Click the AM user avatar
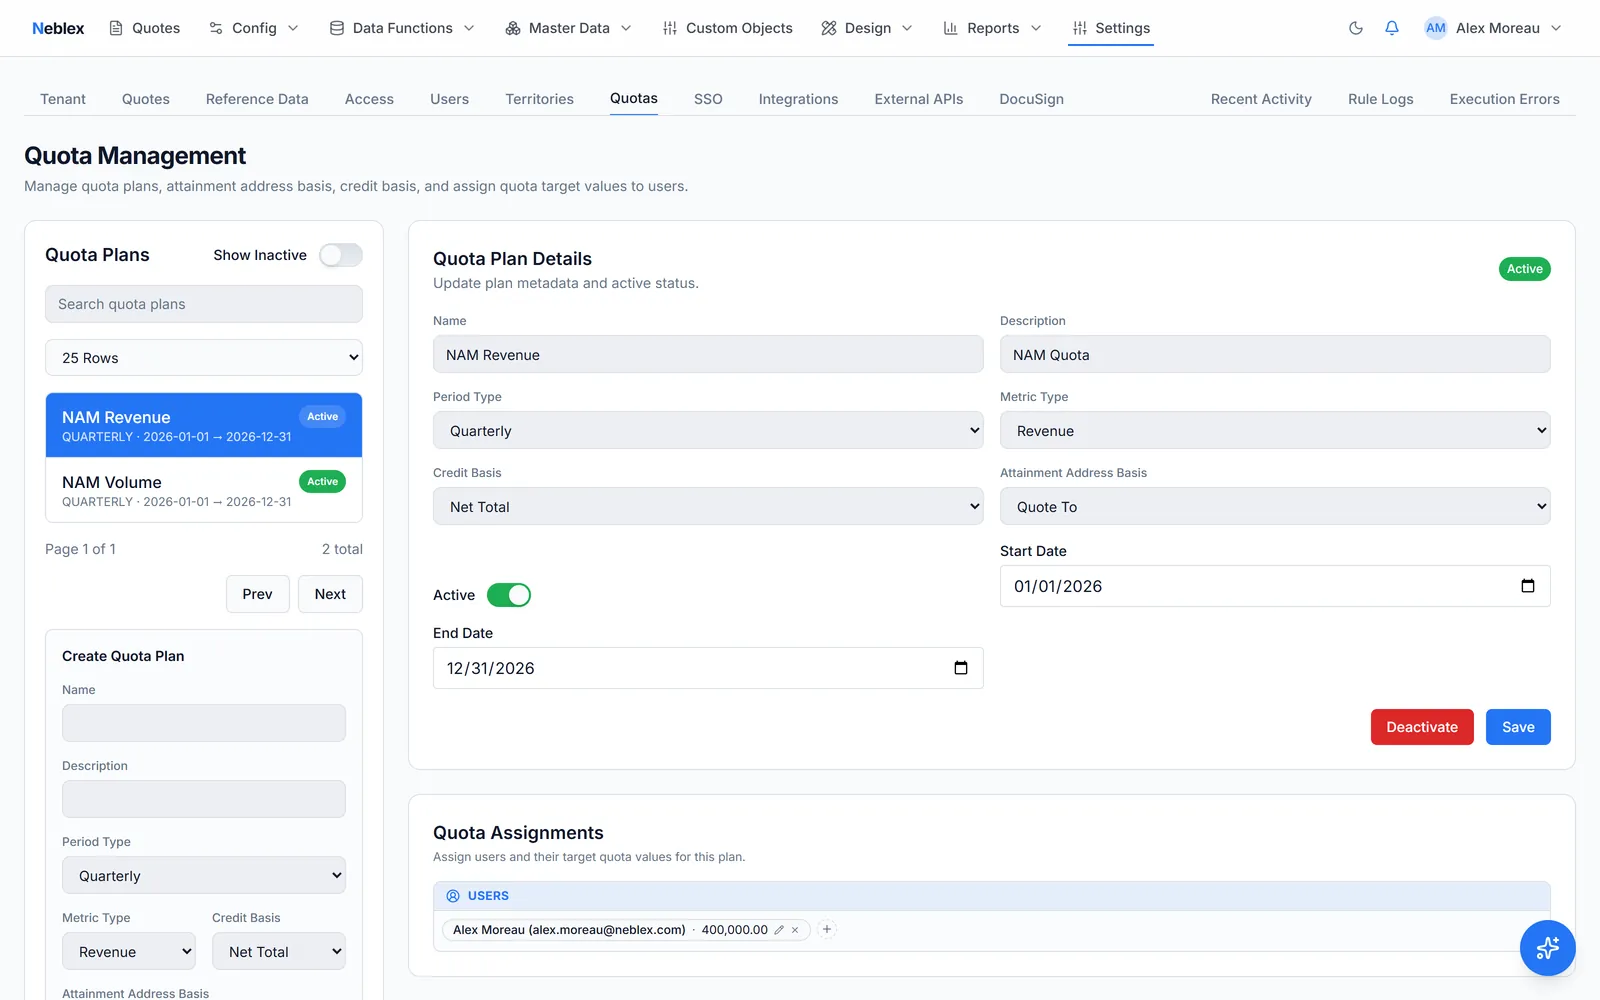Viewport: 1600px width, 1000px height. tap(1436, 28)
